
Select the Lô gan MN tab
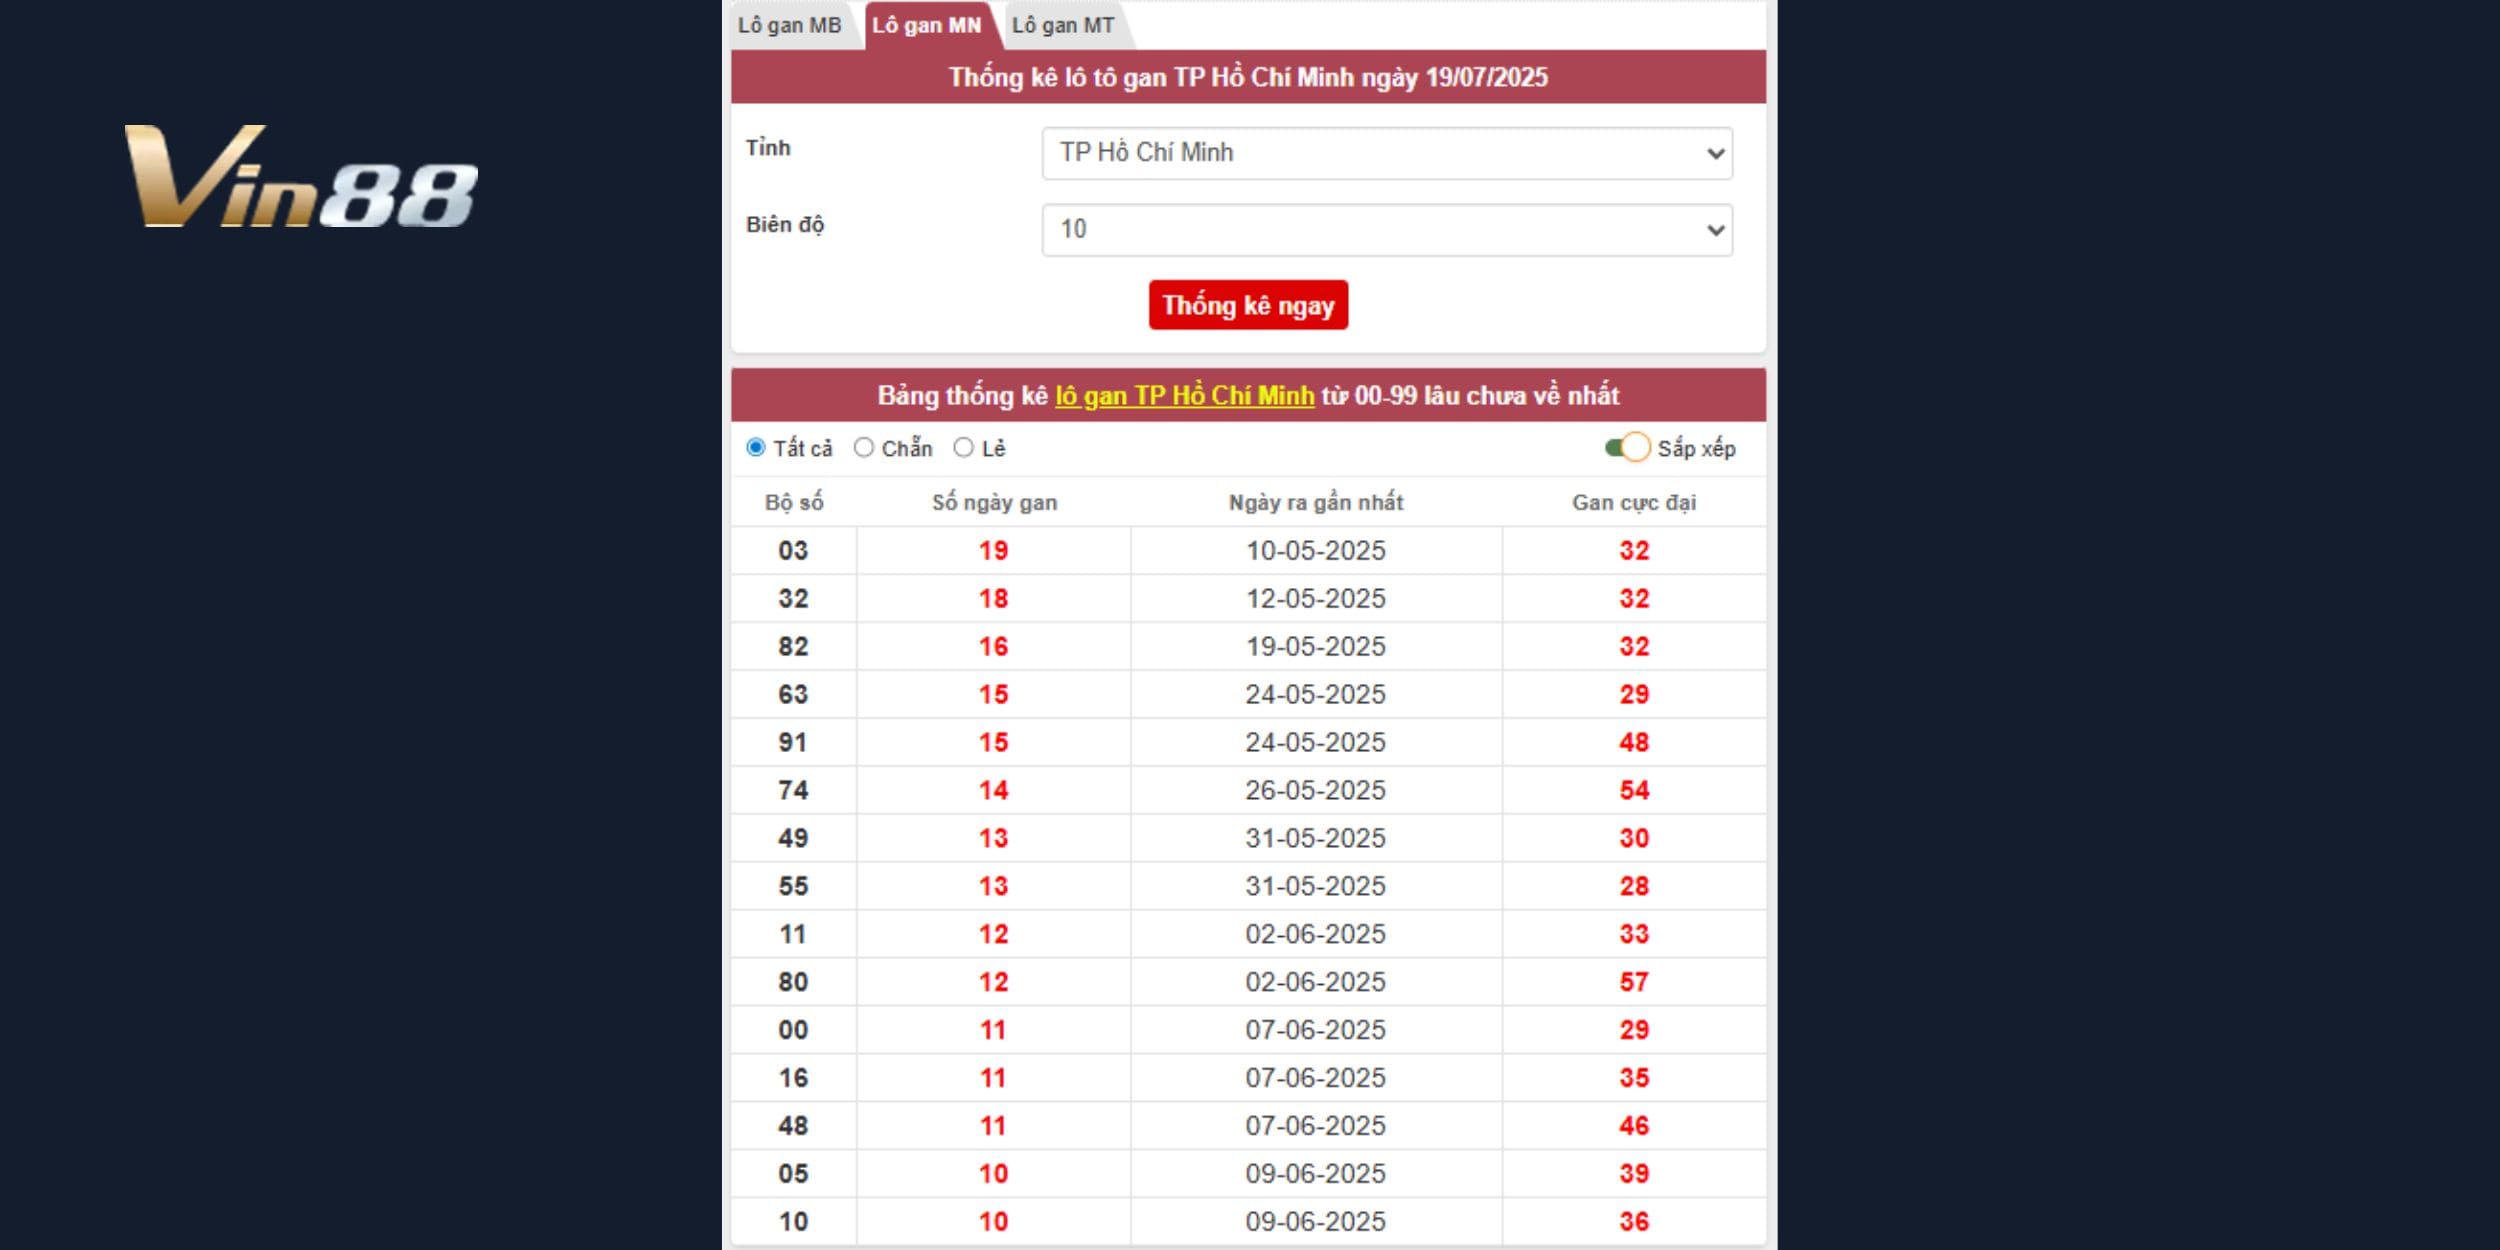[x=927, y=26]
